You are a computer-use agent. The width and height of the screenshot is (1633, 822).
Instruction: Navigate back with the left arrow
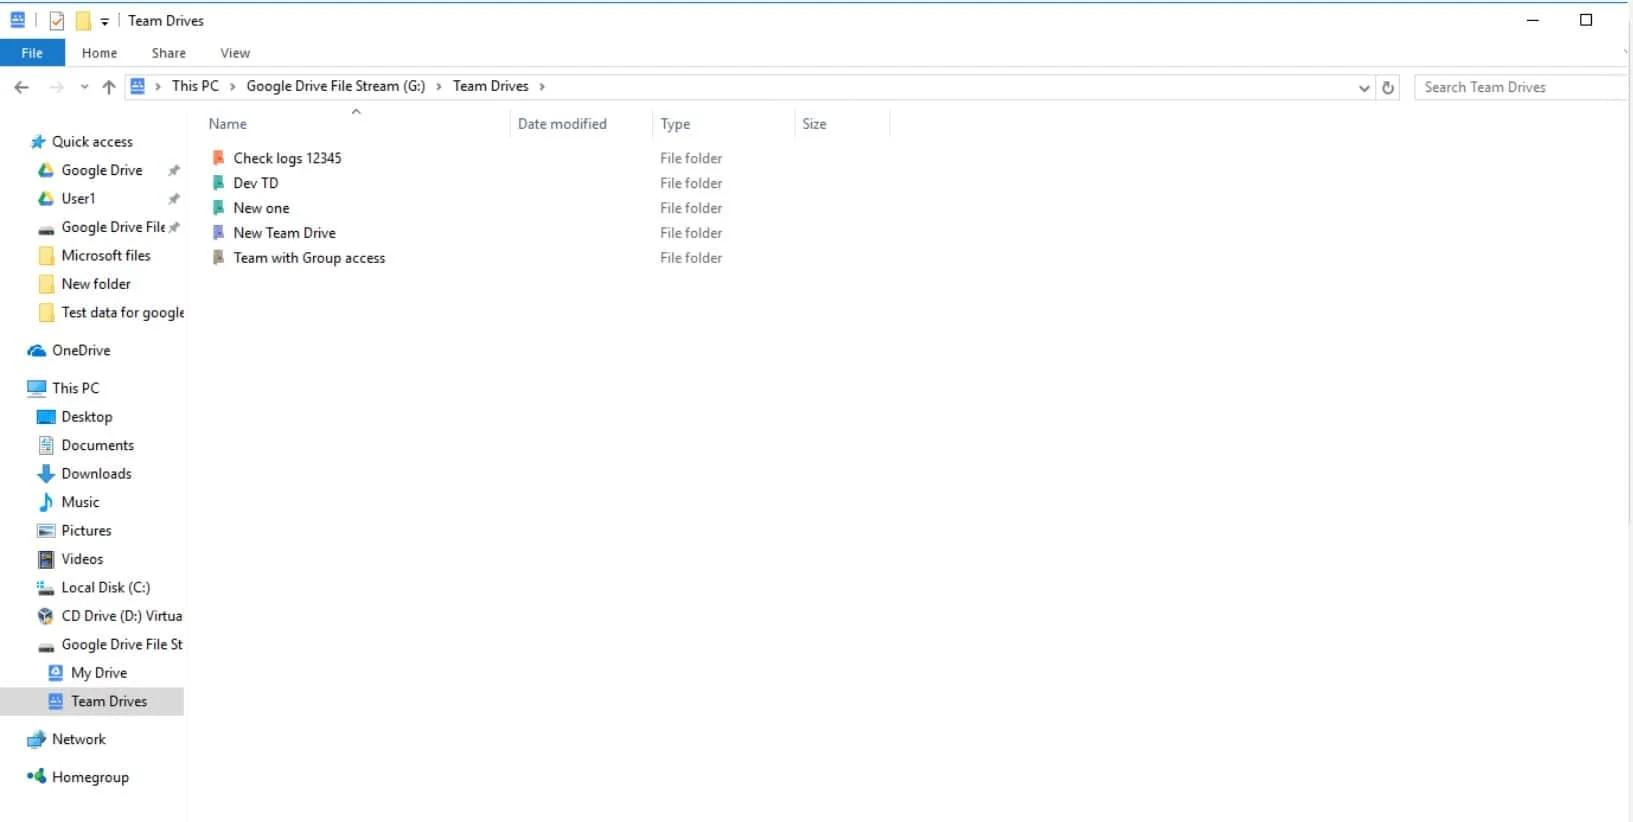[22, 87]
